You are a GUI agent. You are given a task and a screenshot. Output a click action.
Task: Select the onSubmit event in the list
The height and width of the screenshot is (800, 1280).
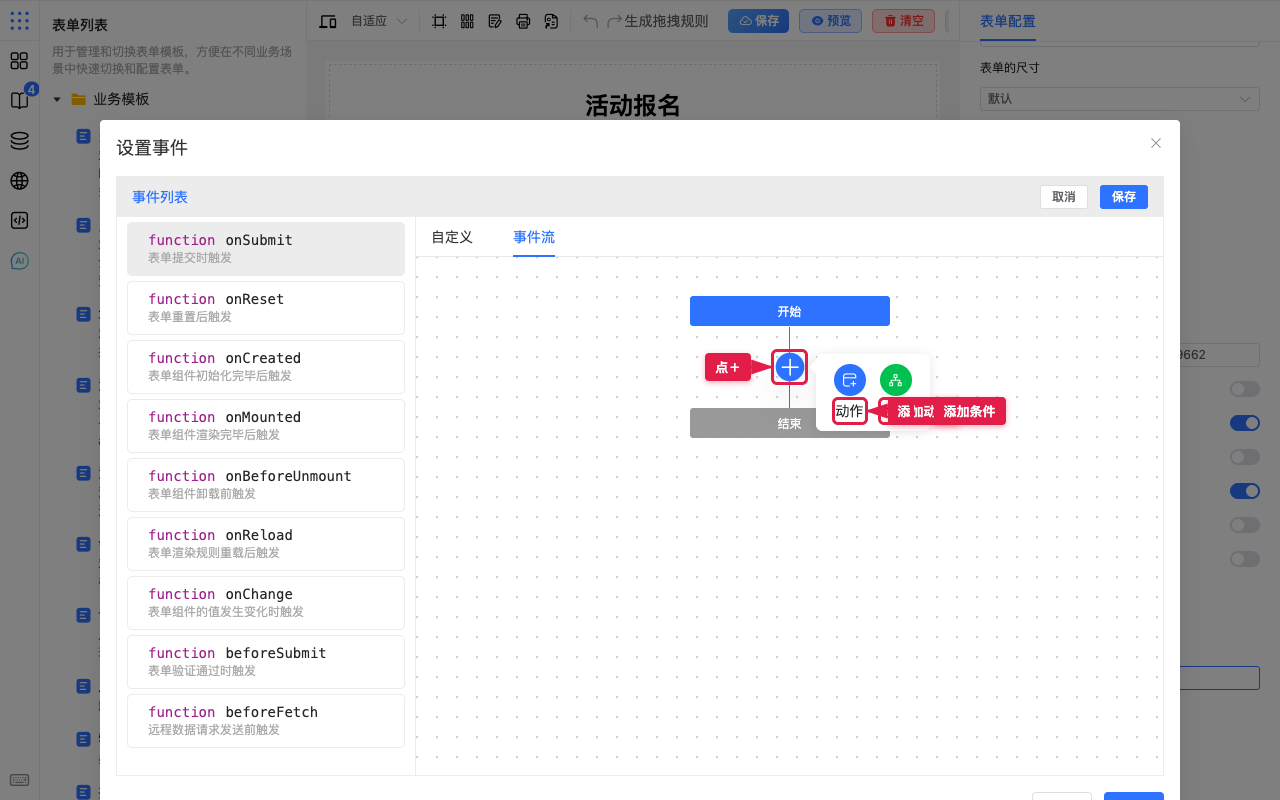point(266,249)
